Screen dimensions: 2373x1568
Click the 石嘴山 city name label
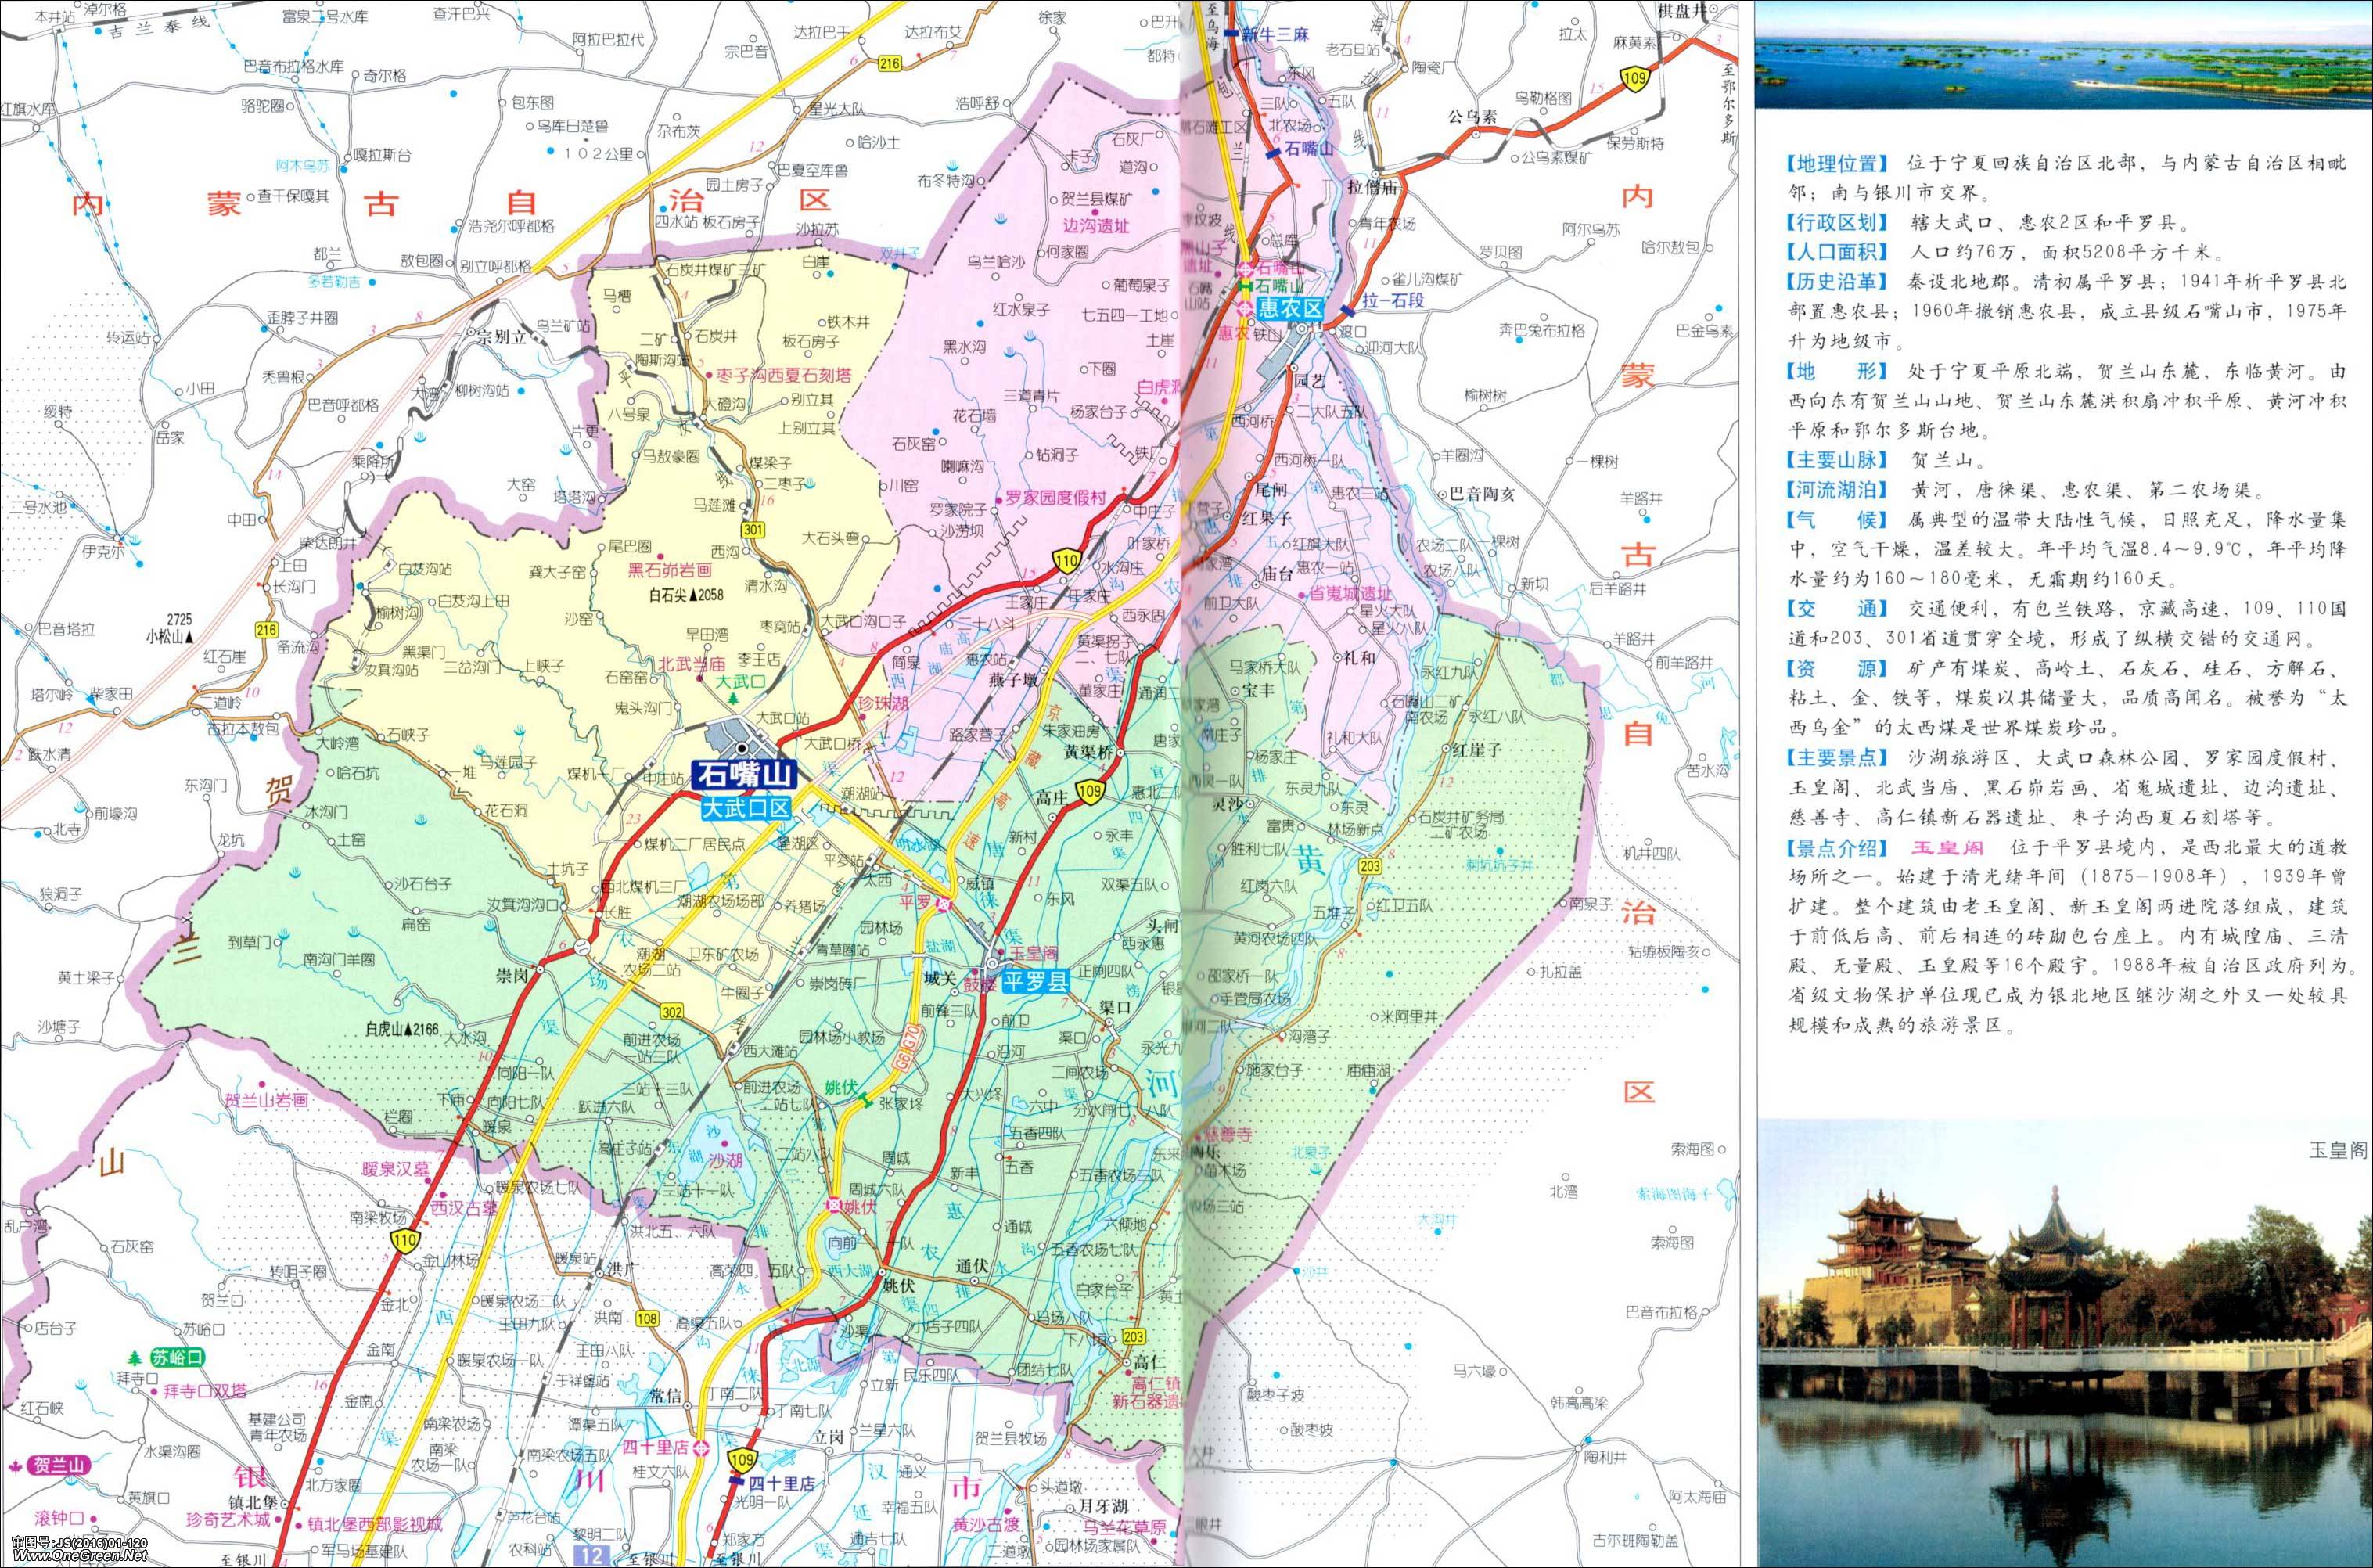point(743,775)
